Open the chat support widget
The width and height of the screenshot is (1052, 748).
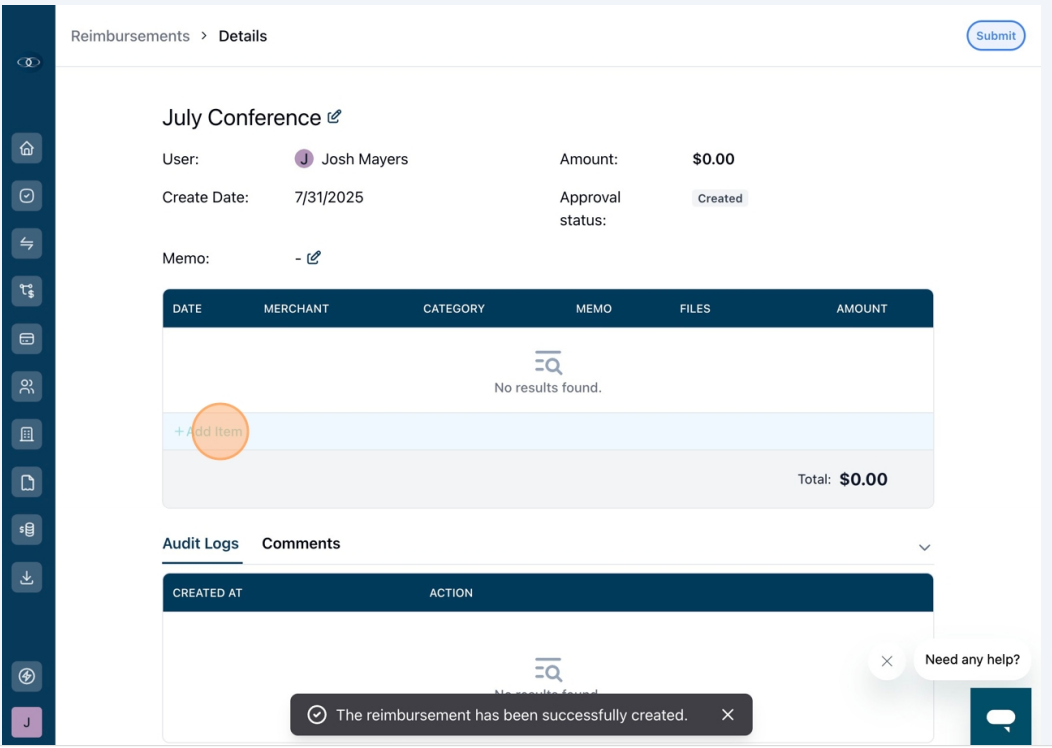tap(1000, 717)
